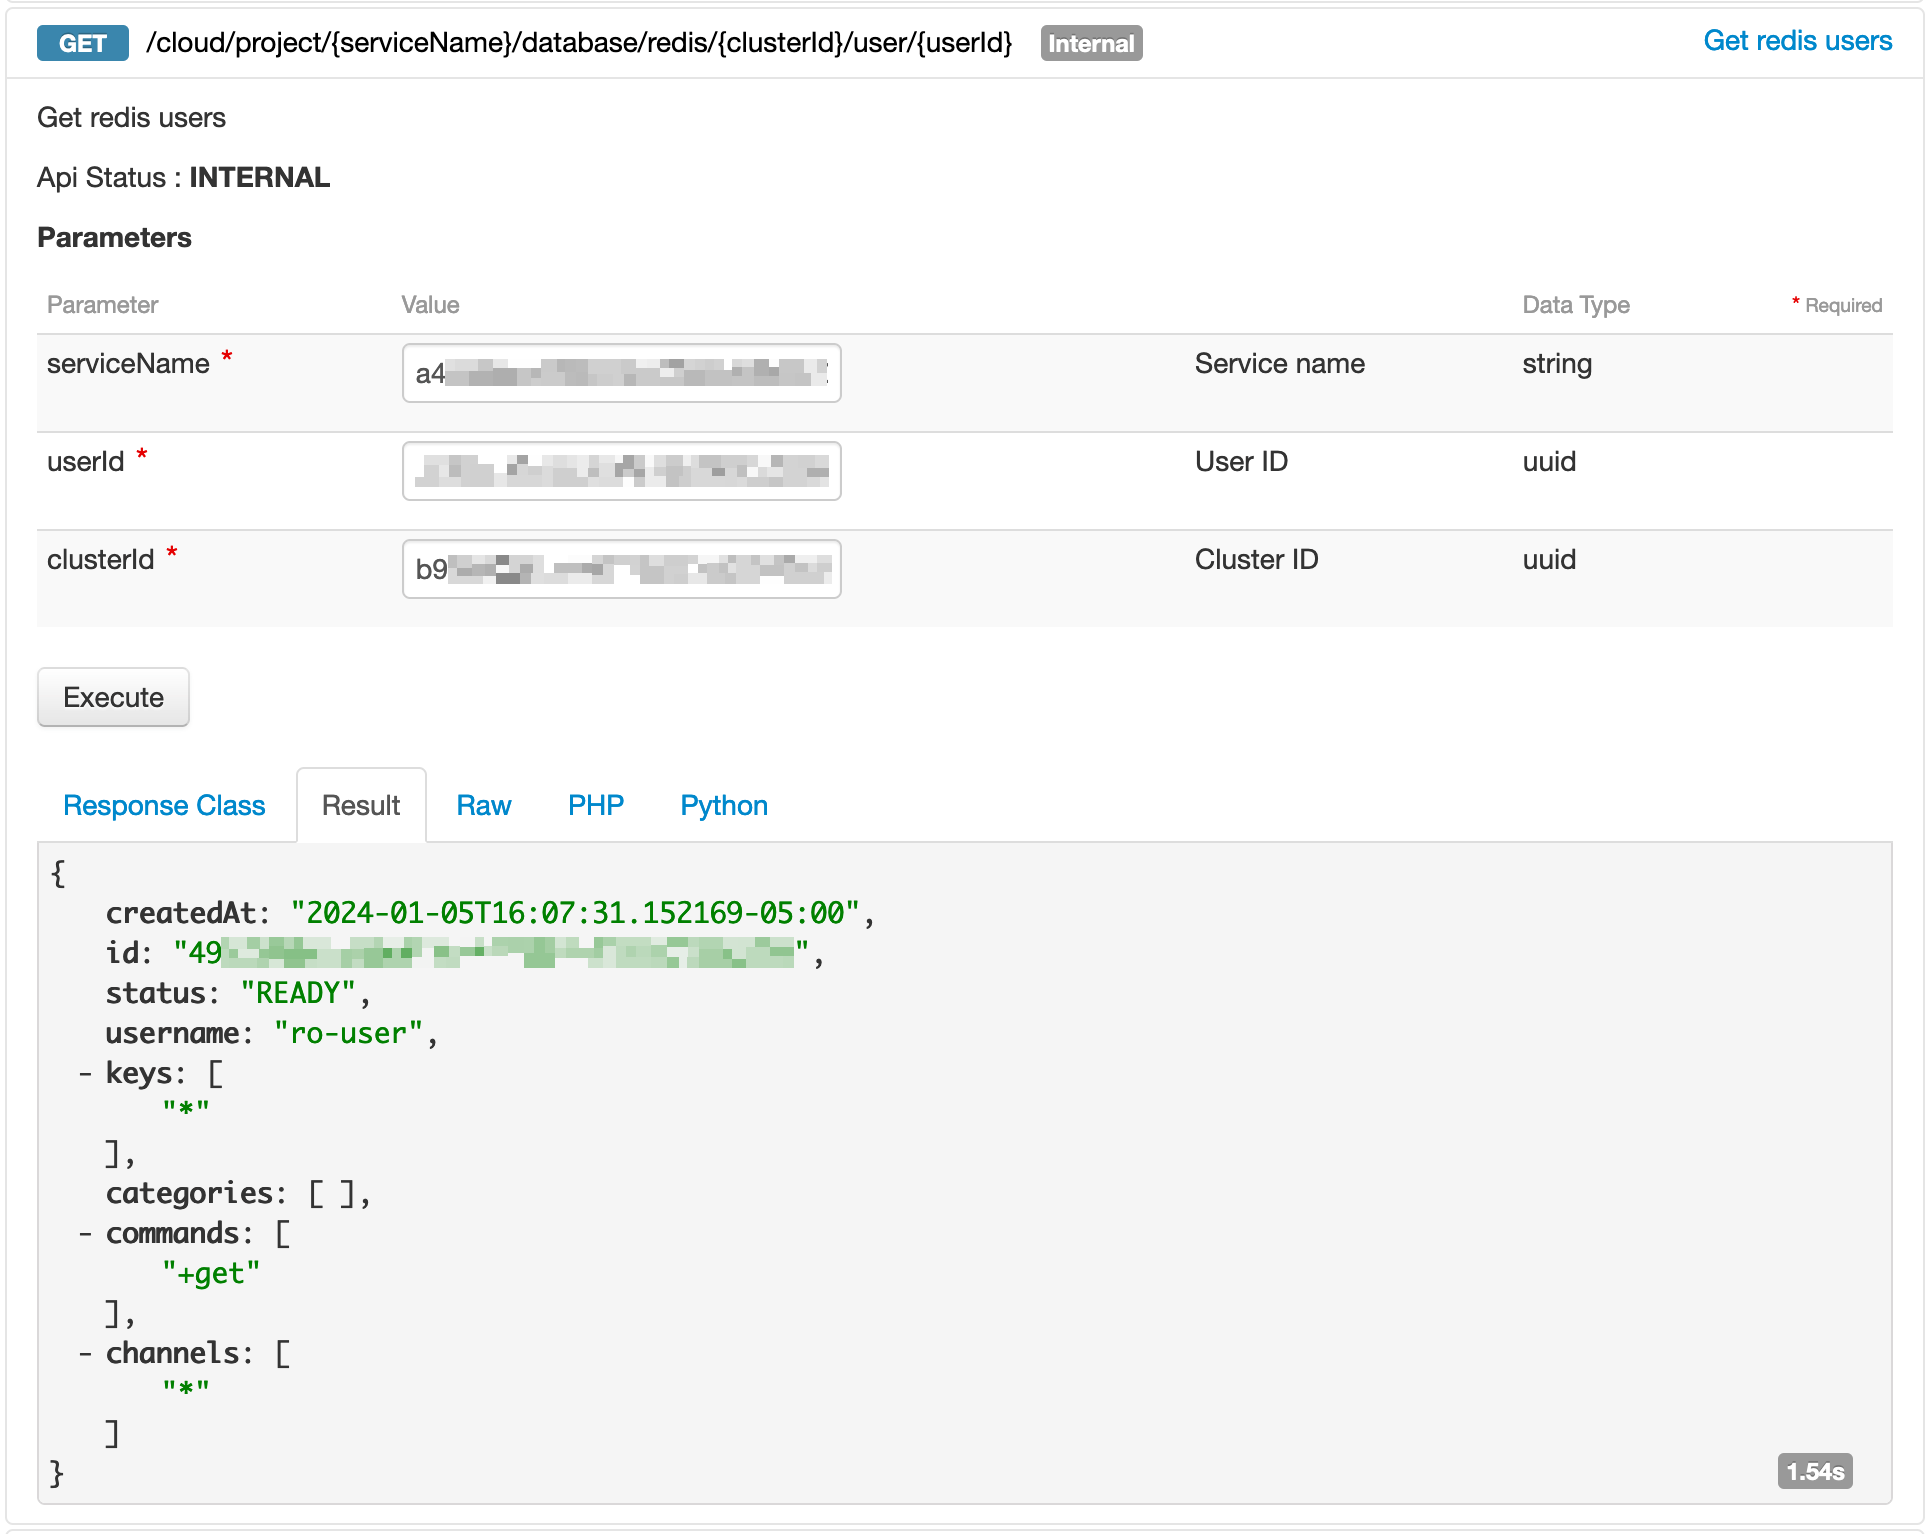Select the "ro-user" username value
Screen dimensions: 1932x1534
coord(349,1033)
